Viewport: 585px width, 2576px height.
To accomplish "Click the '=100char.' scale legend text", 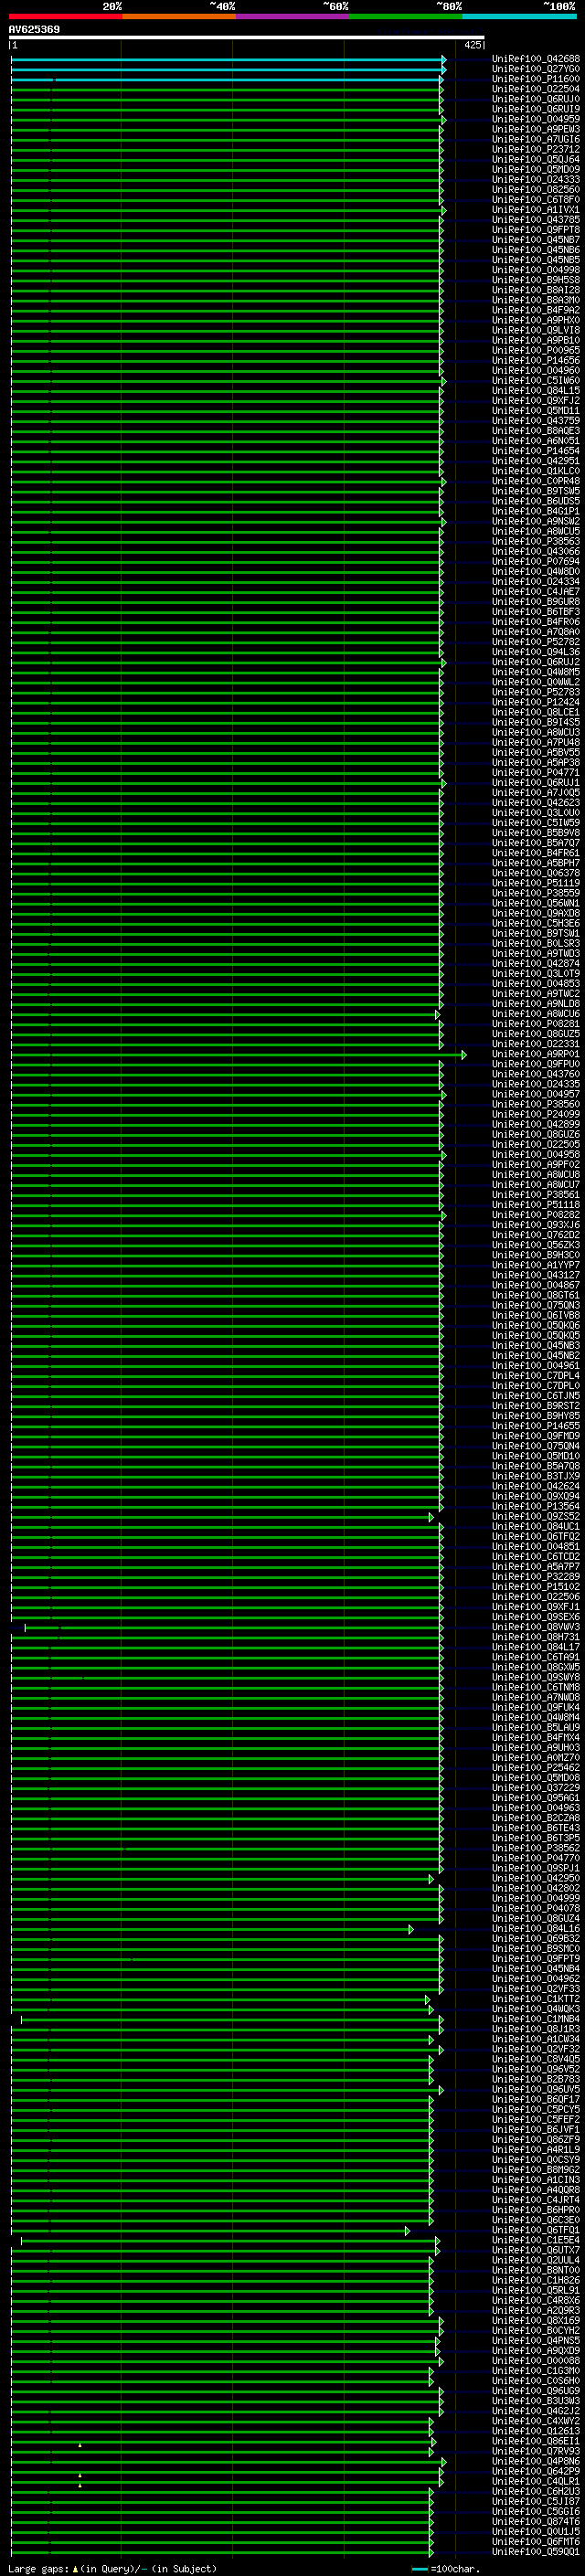I will [455, 2569].
